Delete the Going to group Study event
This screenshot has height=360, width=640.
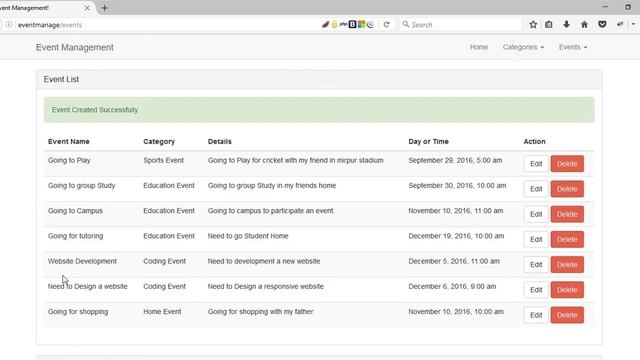coord(567,189)
